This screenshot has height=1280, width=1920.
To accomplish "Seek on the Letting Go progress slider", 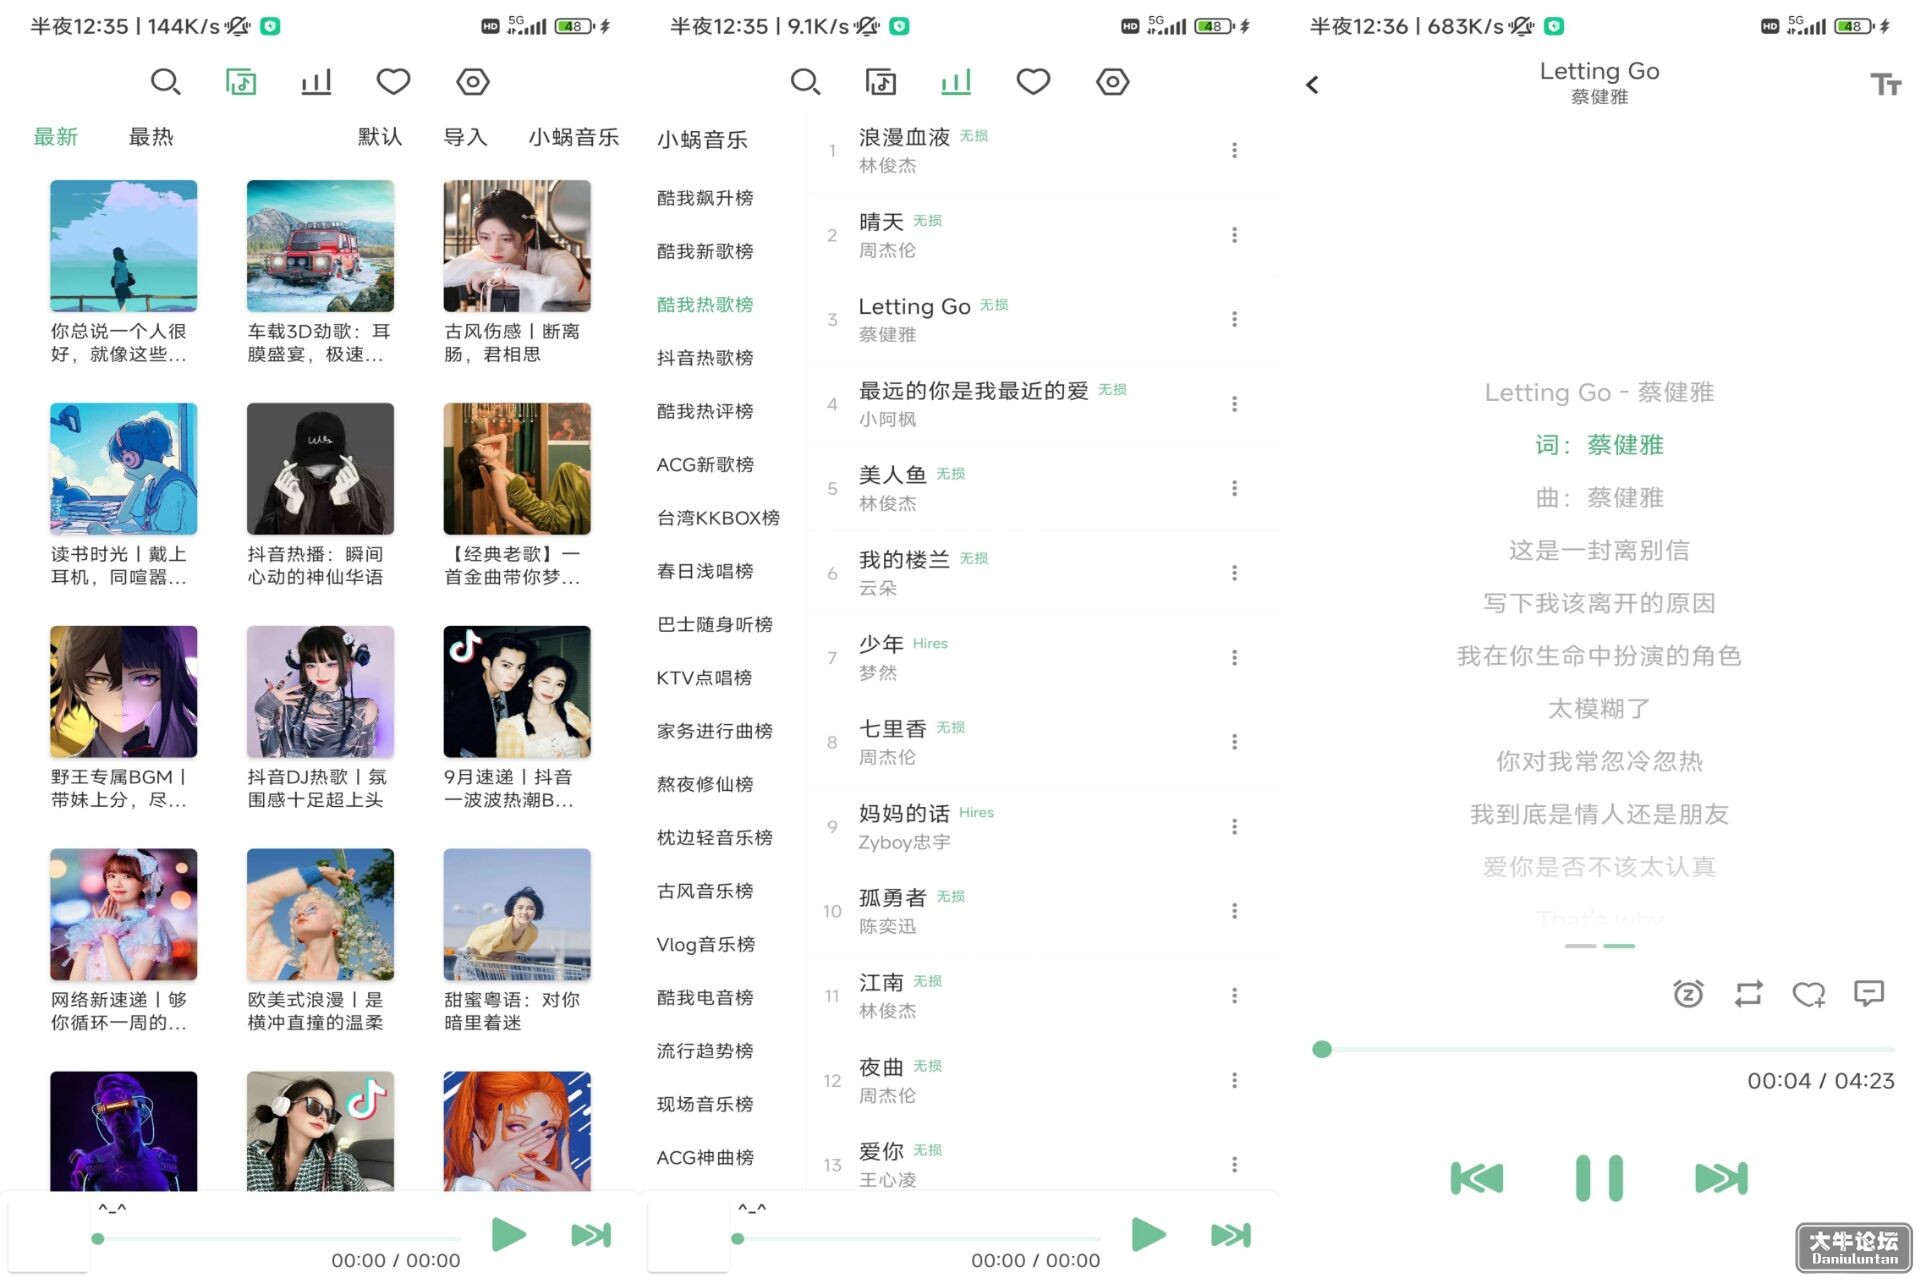I will click(x=1607, y=1049).
